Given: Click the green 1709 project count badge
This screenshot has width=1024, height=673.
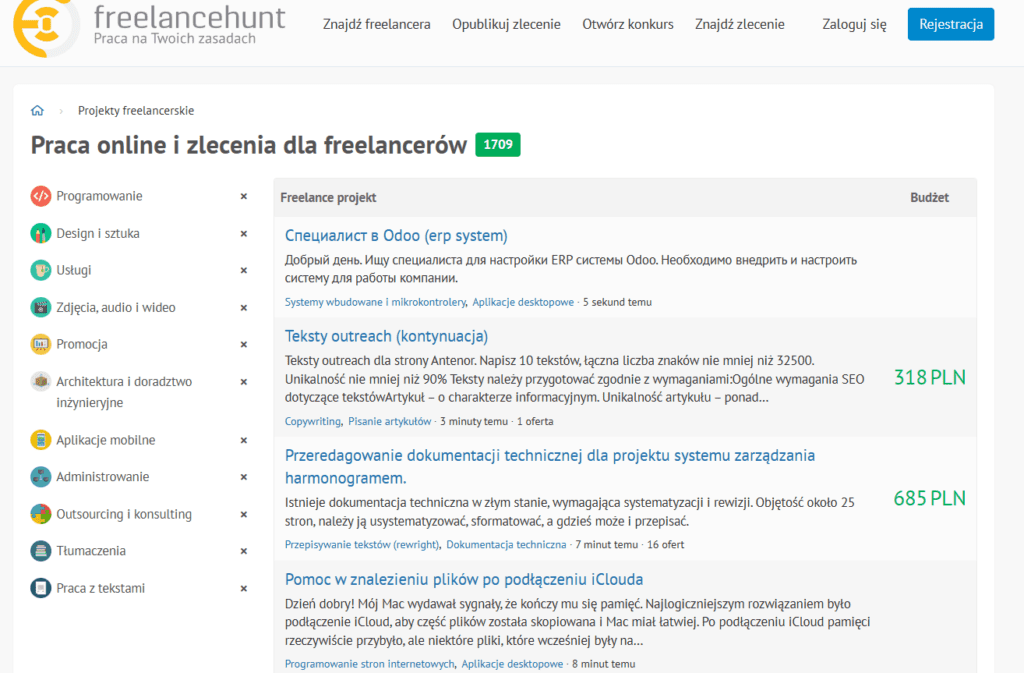Looking at the screenshot, I should pyautogui.click(x=498, y=145).
